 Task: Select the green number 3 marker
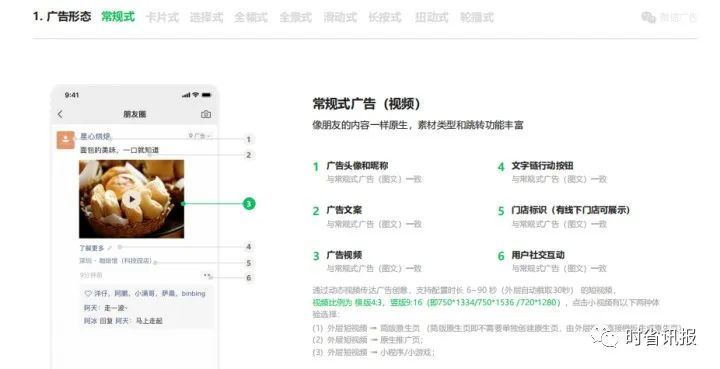point(249,204)
